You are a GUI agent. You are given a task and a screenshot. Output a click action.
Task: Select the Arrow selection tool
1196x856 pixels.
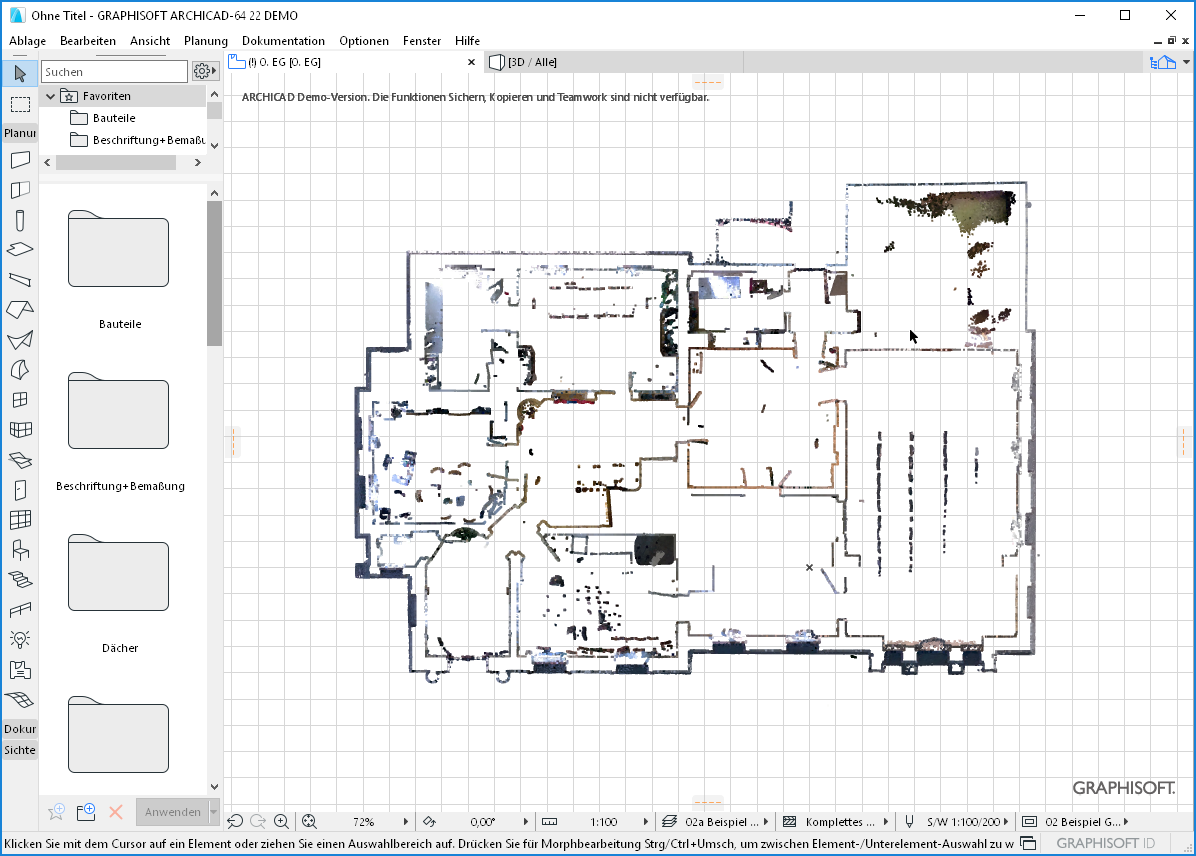pos(20,73)
